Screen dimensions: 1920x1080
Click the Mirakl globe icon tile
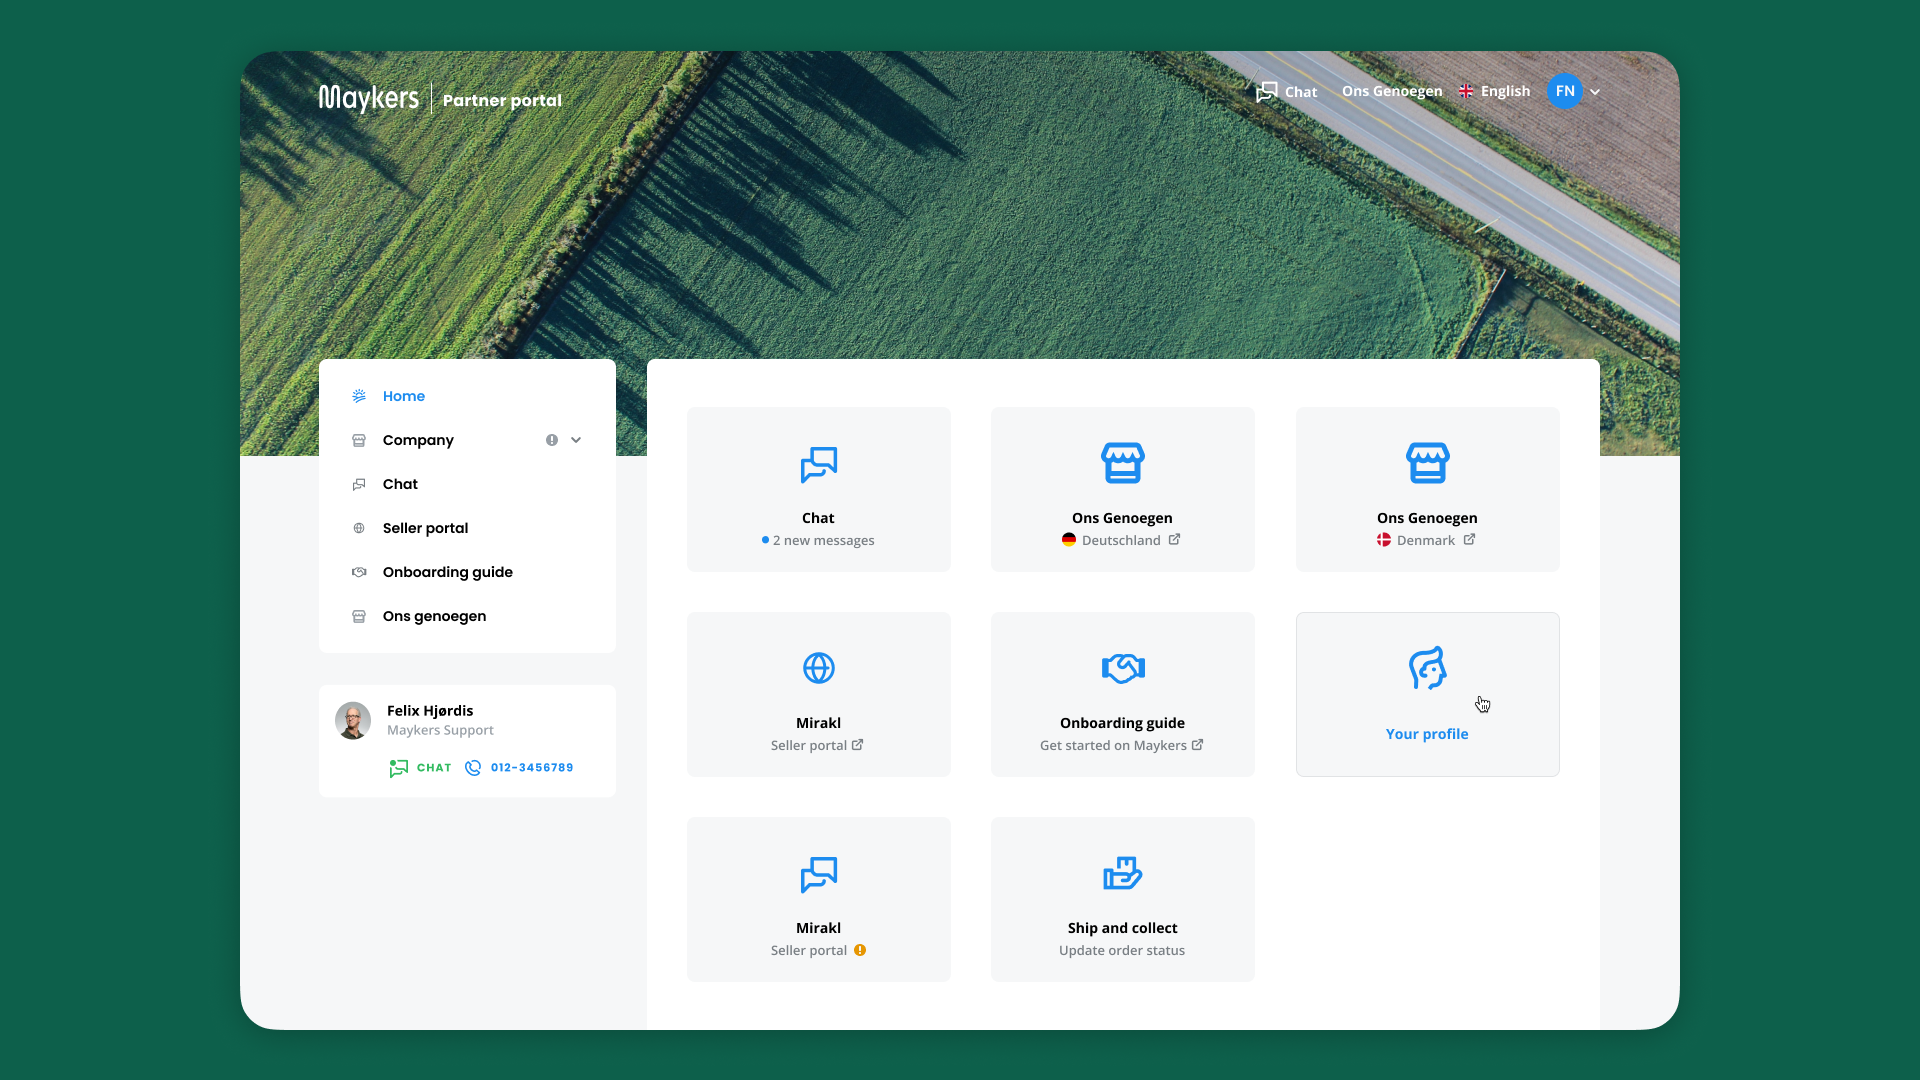click(x=818, y=668)
